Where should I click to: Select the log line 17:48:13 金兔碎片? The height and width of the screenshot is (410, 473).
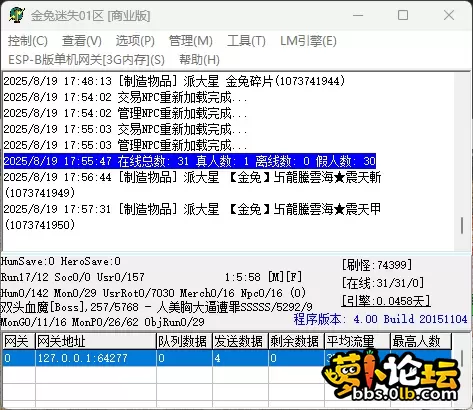pos(174,81)
